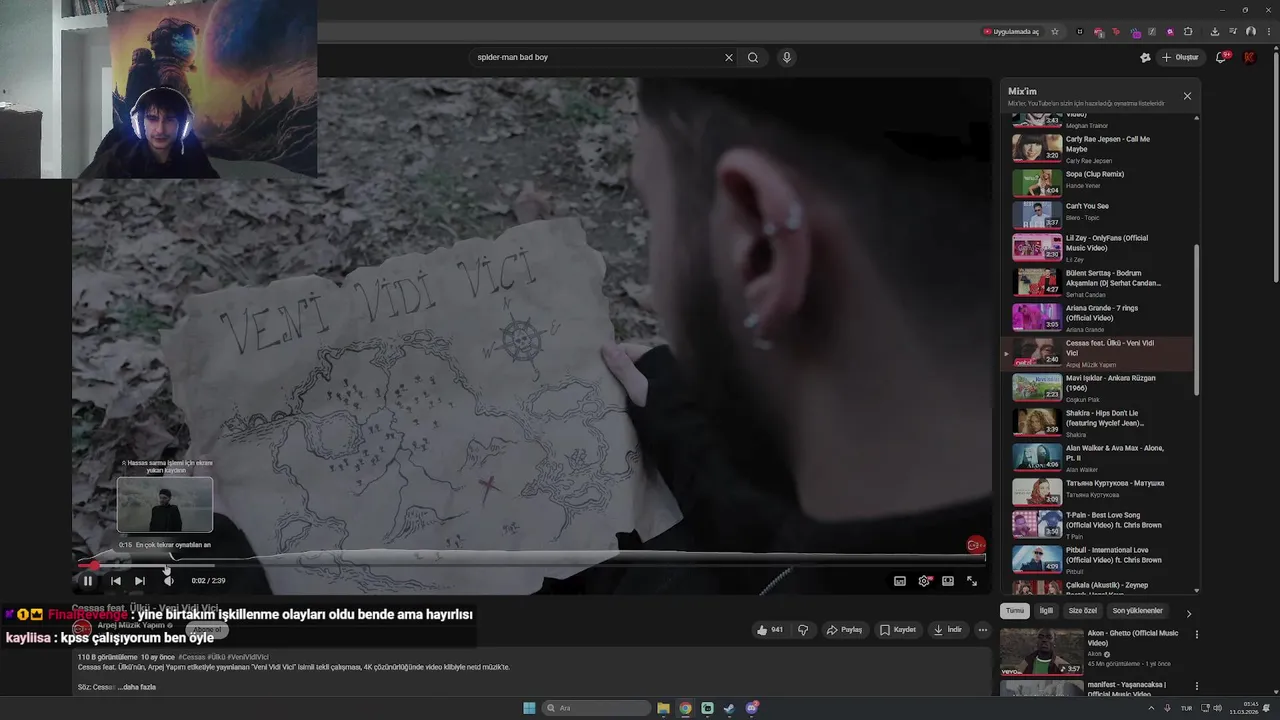Open the video in full screen

(x=972, y=581)
